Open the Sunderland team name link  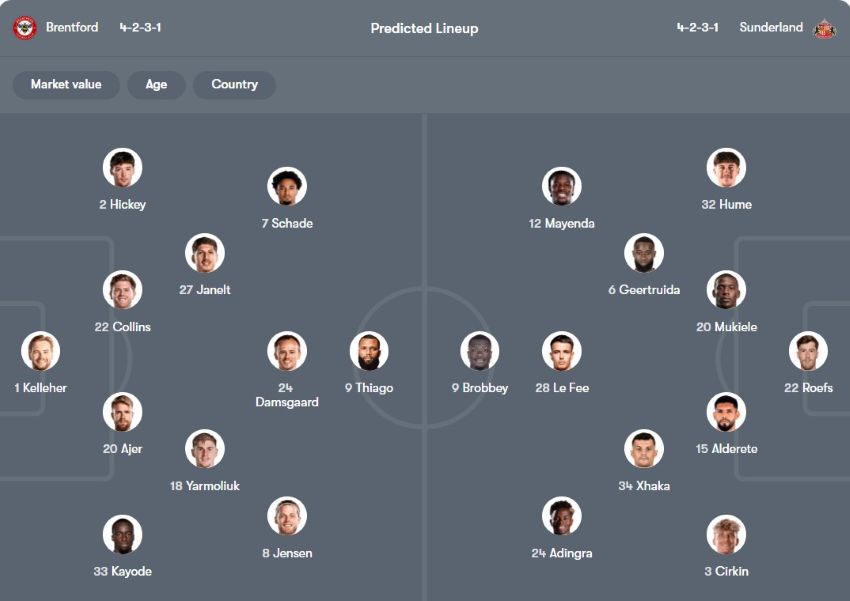[771, 28]
